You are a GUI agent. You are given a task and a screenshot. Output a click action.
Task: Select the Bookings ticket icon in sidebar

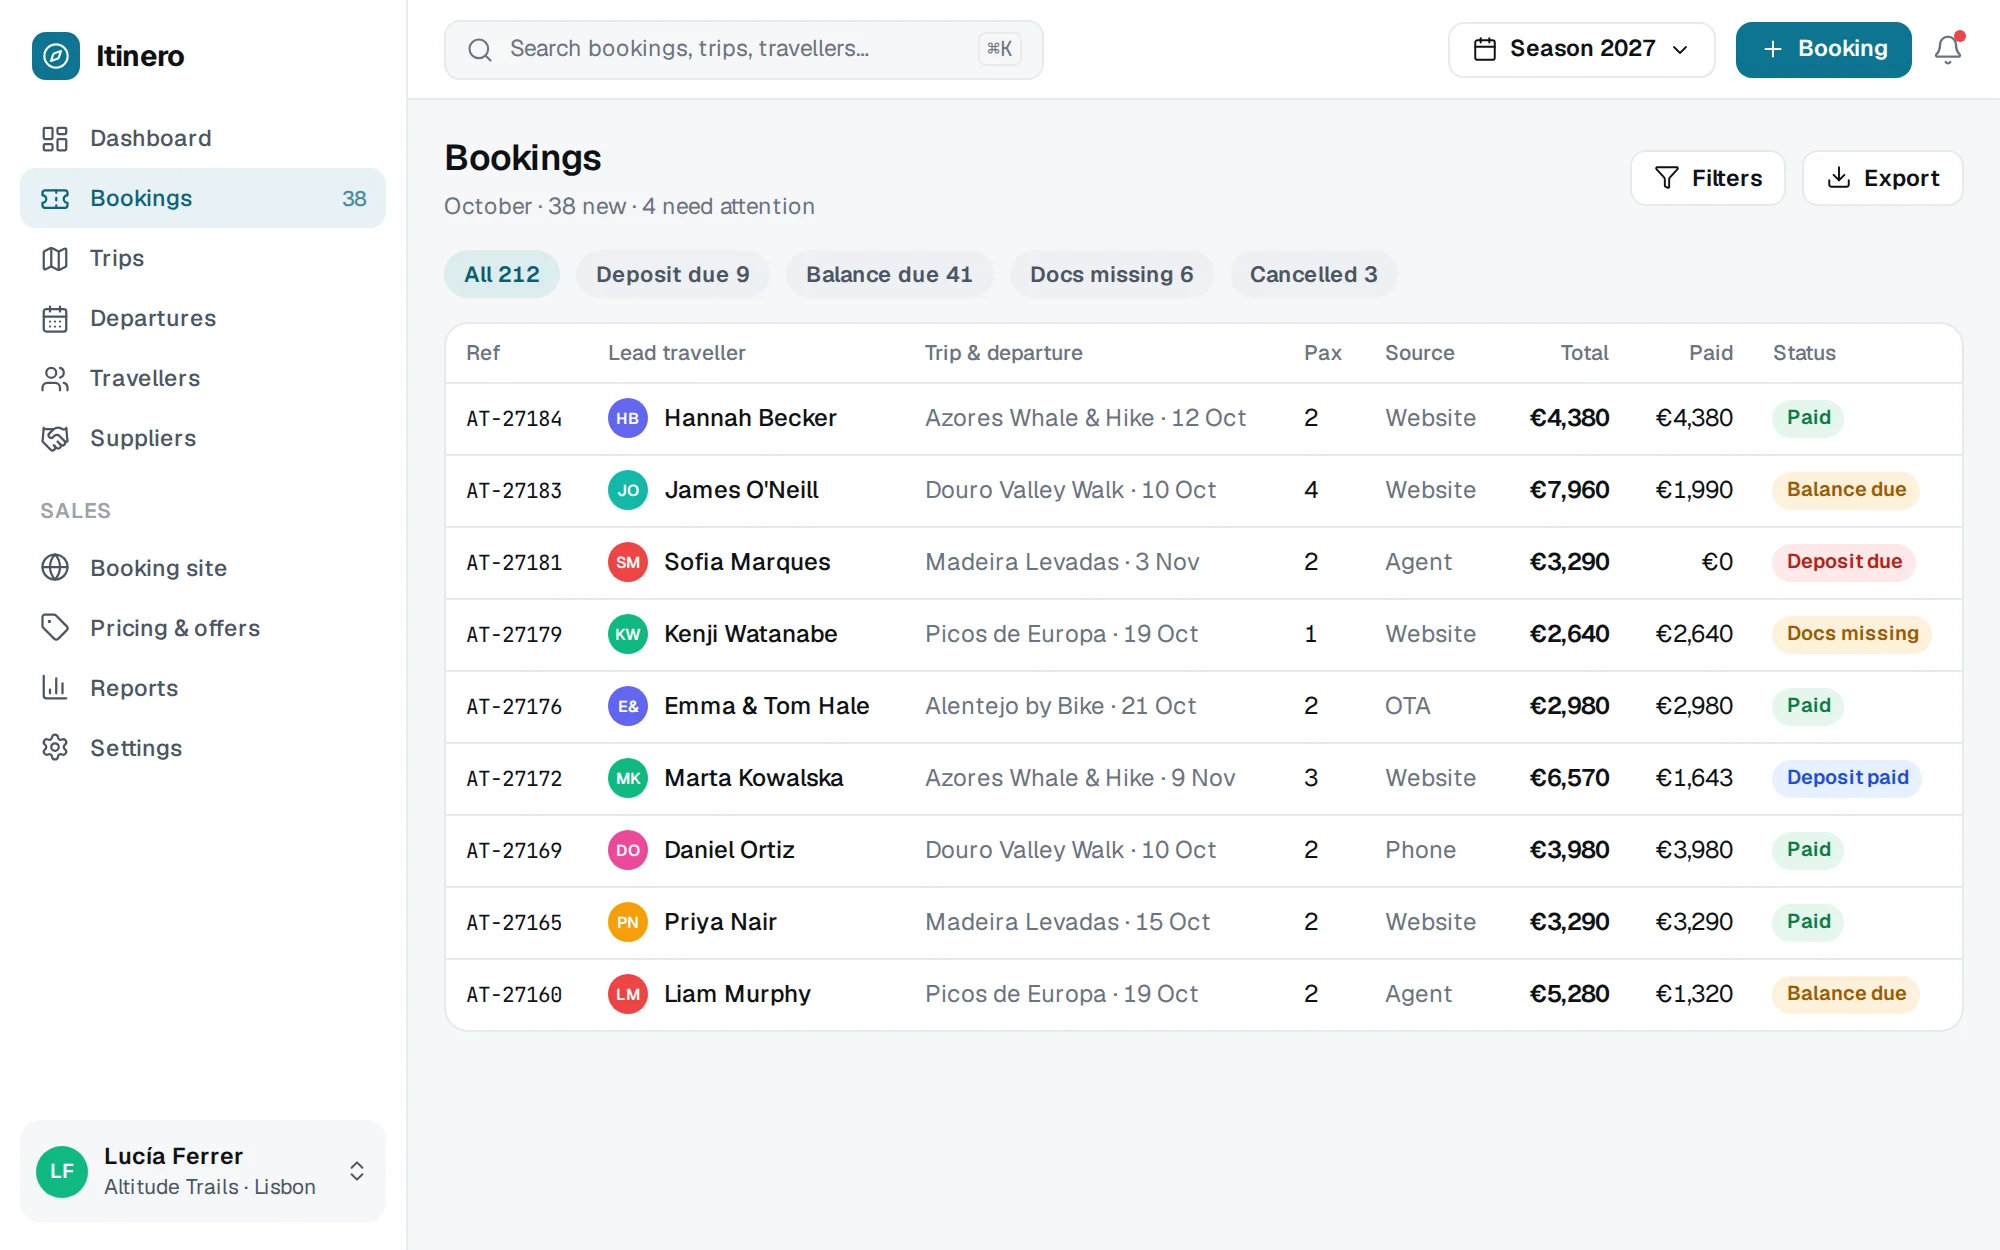click(55, 198)
